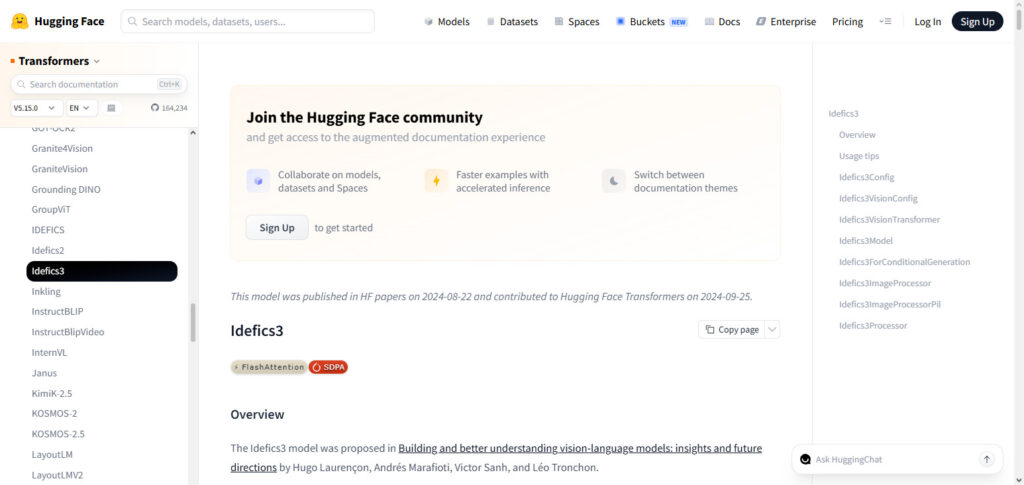
Task: Open InstructBLIP in sidebar
Action: click(x=57, y=311)
